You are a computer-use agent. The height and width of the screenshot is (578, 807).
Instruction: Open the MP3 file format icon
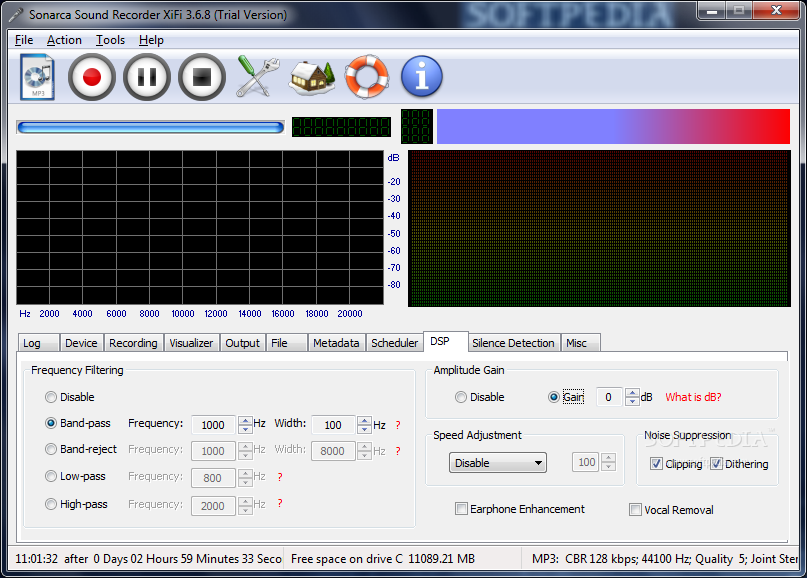click(38, 76)
